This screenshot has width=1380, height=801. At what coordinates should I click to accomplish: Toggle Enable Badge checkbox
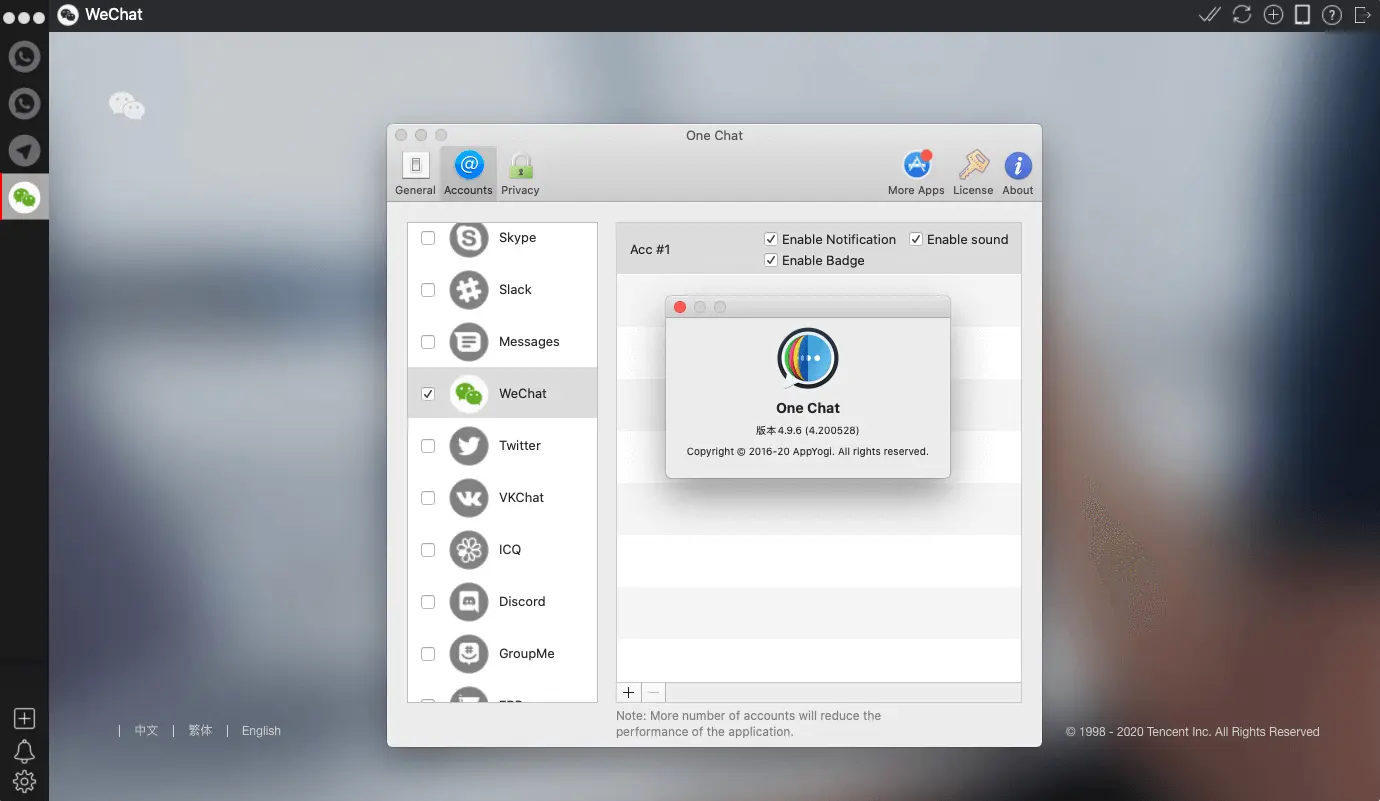pyautogui.click(x=771, y=260)
